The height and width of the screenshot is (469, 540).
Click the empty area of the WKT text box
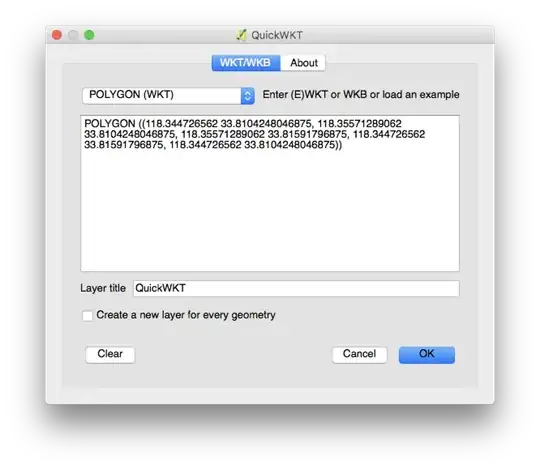pos(270,210)
